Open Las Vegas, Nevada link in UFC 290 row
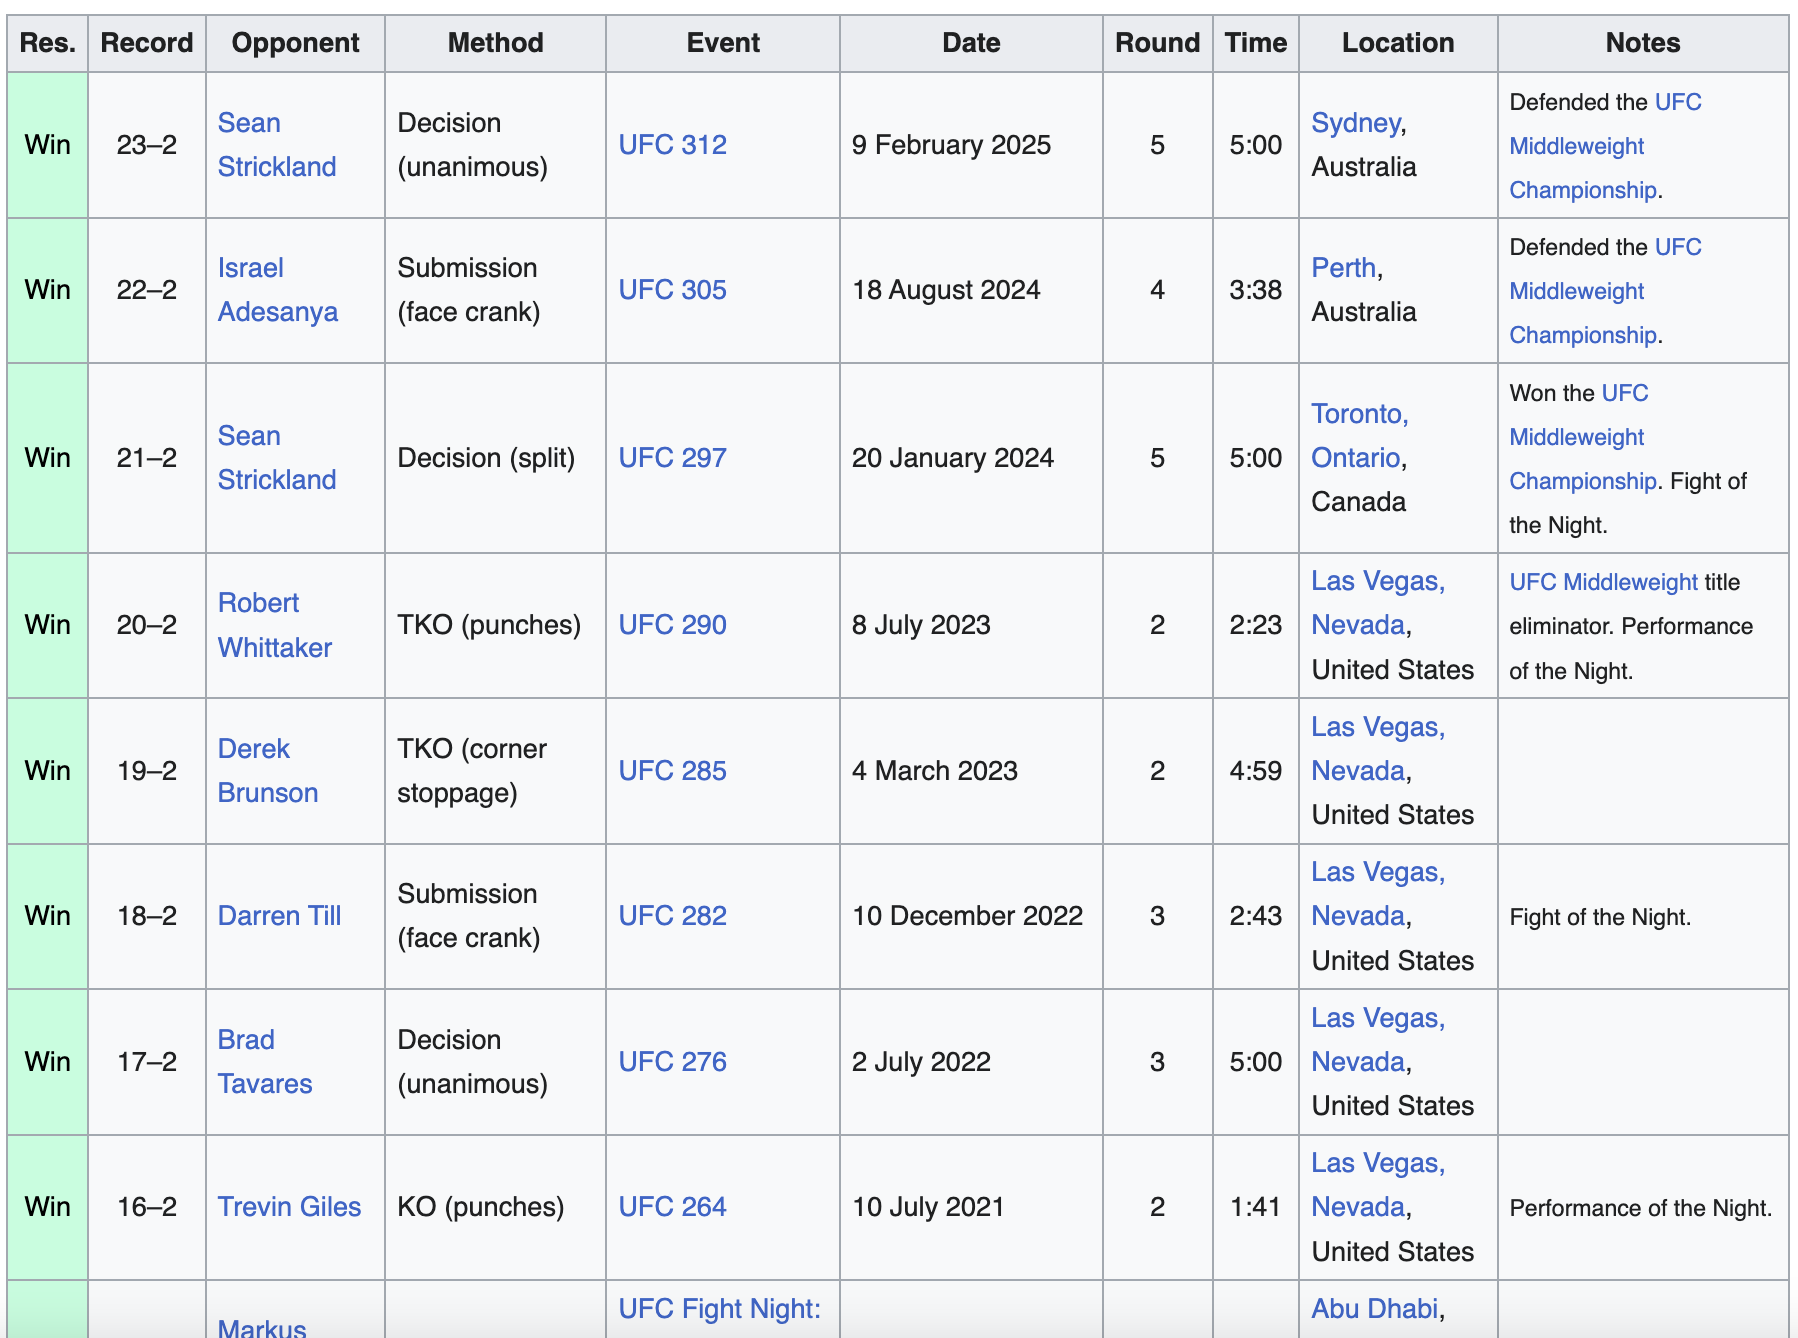Viewport: 1798px width, 1338px height. point(1378,603)
